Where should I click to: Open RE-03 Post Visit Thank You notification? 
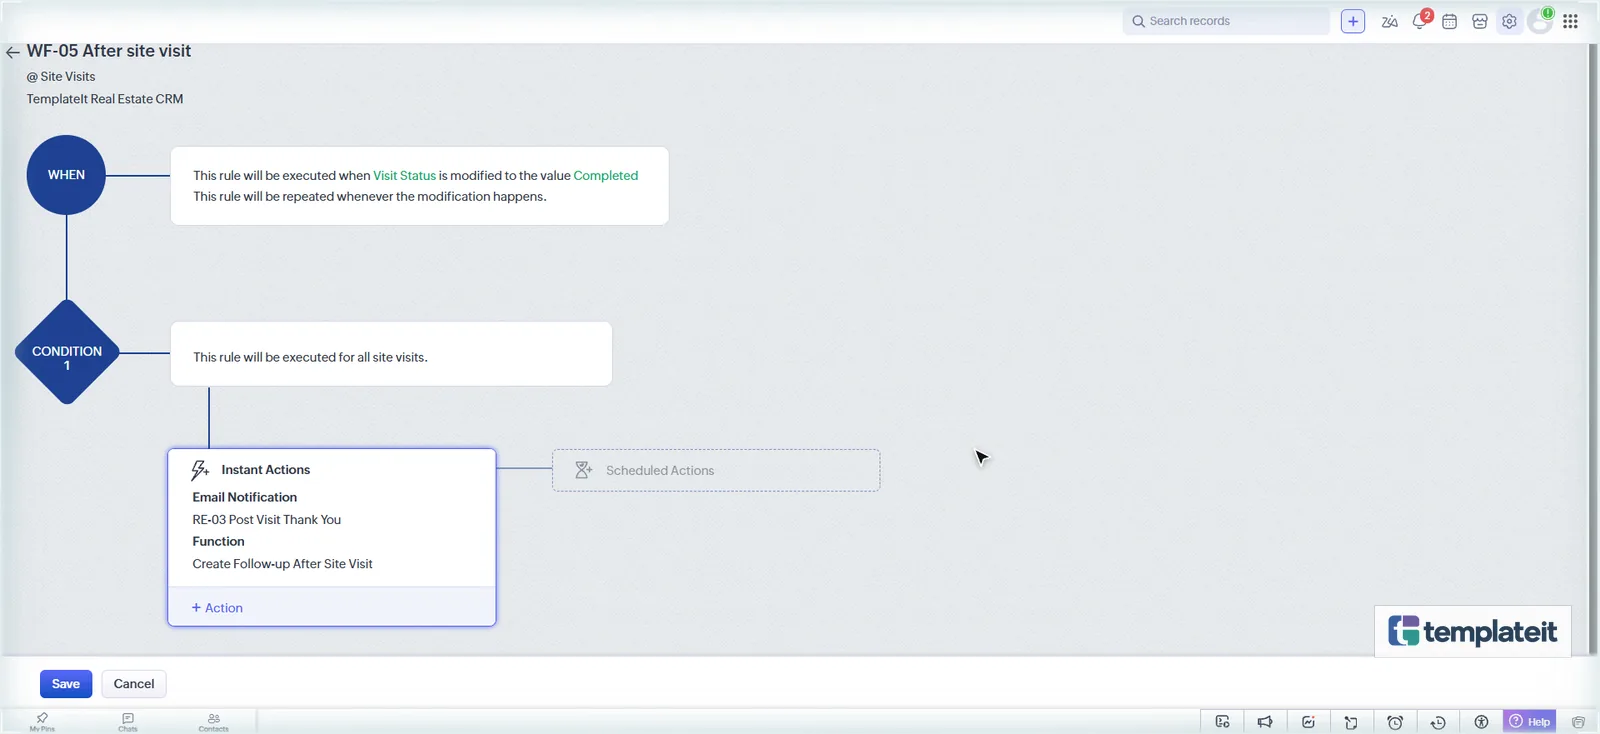267,520
